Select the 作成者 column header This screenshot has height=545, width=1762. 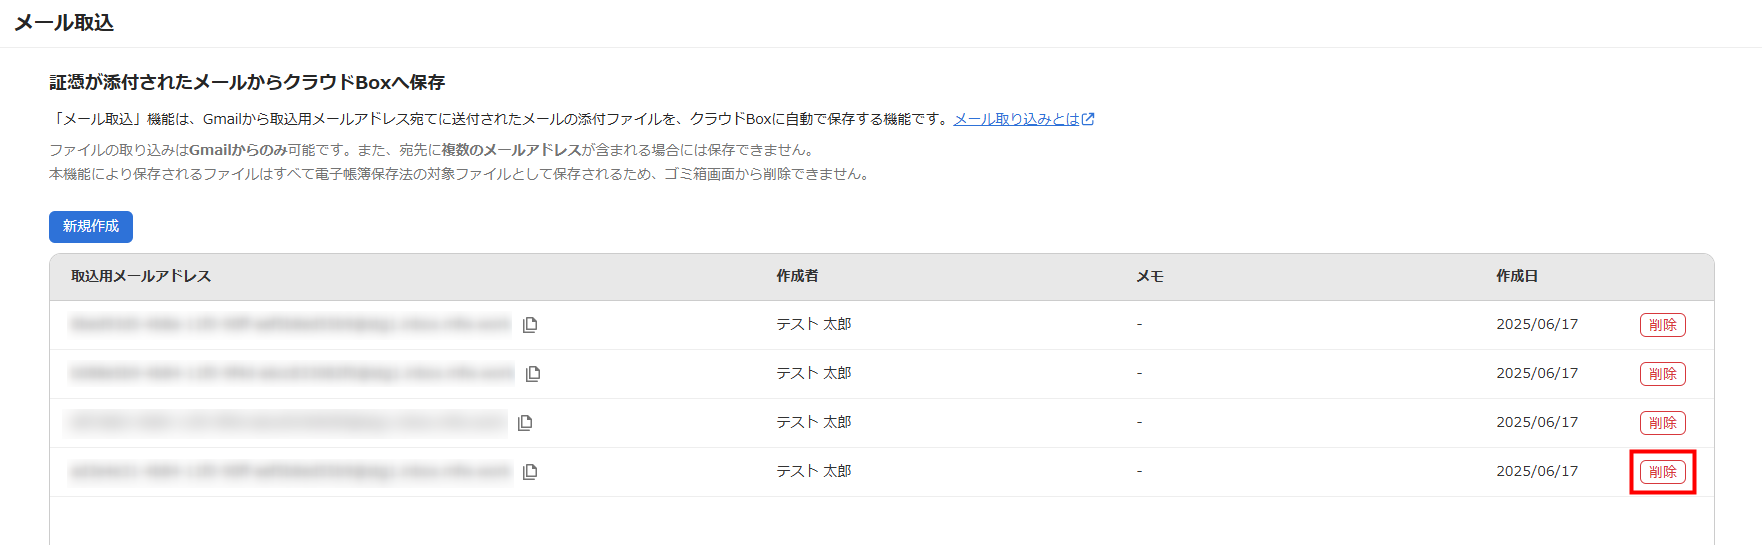tap(797, 276)
